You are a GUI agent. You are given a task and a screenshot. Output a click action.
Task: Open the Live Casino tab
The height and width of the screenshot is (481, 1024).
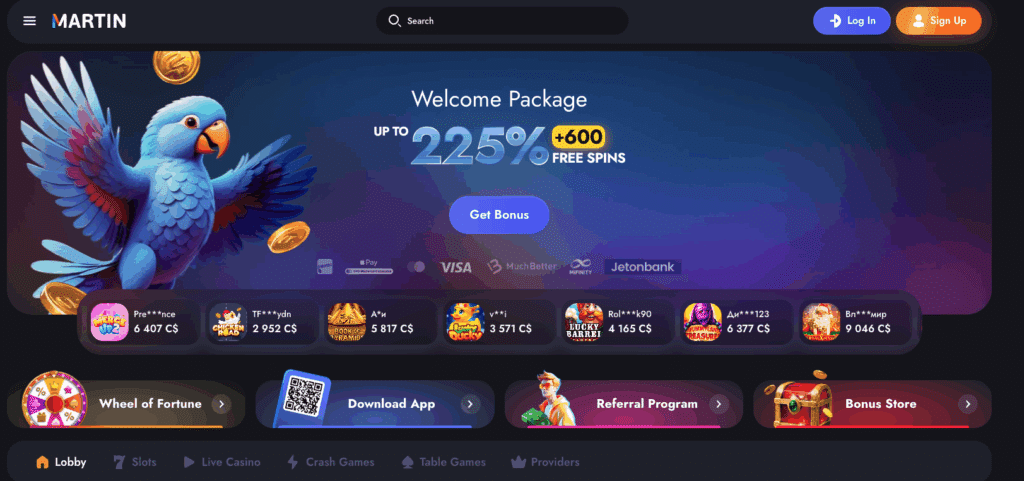pos(221,462)
